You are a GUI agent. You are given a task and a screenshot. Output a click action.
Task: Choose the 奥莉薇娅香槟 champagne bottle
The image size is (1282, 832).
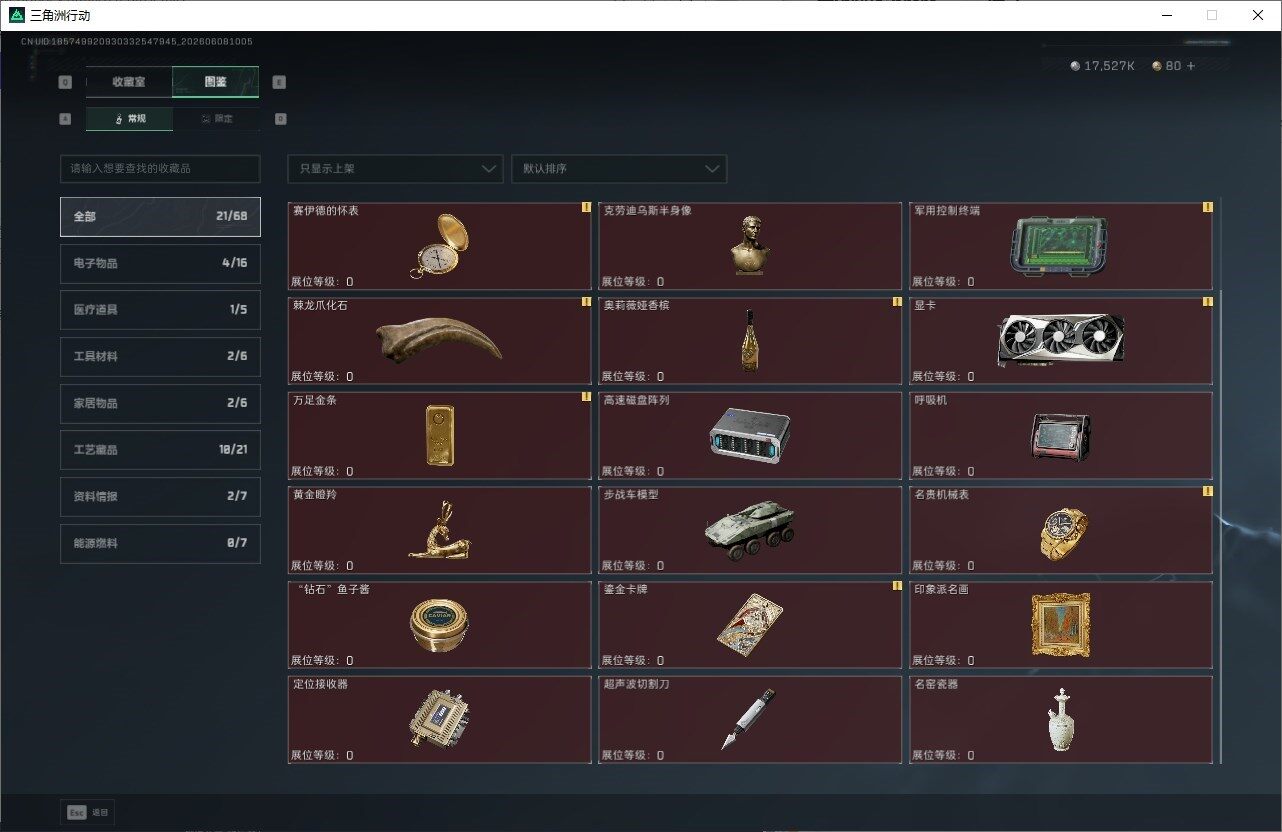750,340
